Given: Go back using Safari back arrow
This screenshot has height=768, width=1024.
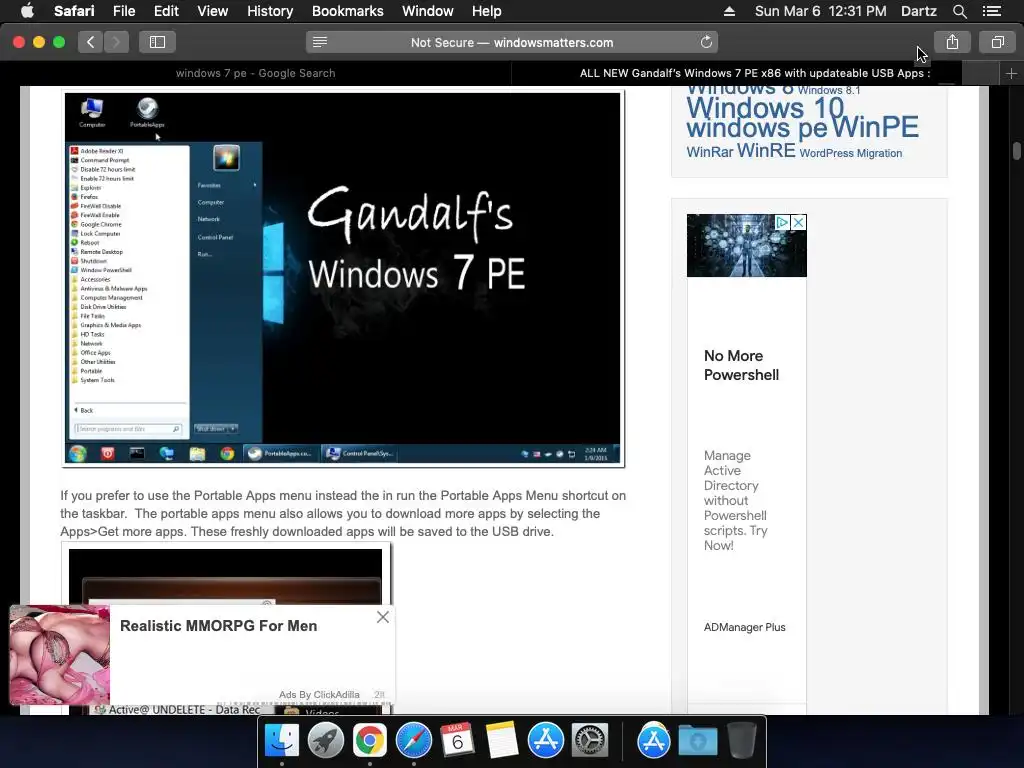Looking at the screenshot, I should point(90,42).
